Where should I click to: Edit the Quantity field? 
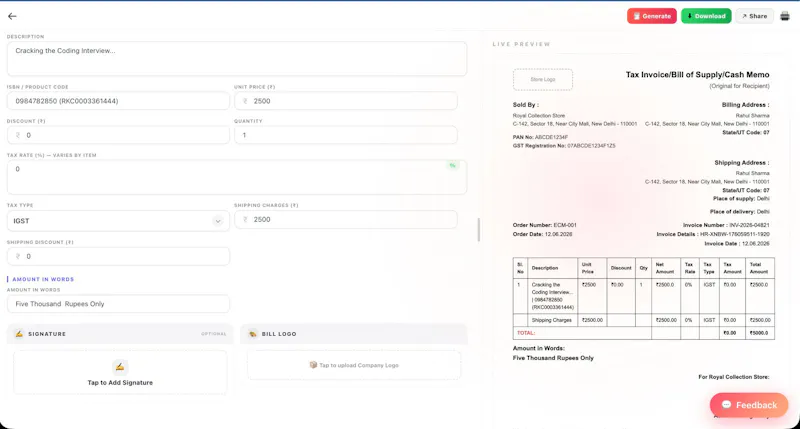(x=345, y=135)
